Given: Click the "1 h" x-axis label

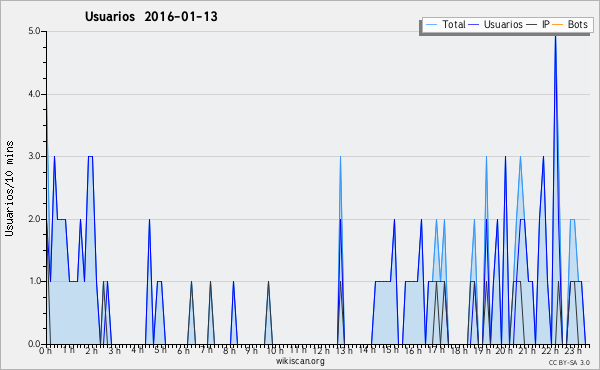Looking at the screenshot, I should 69,350.
